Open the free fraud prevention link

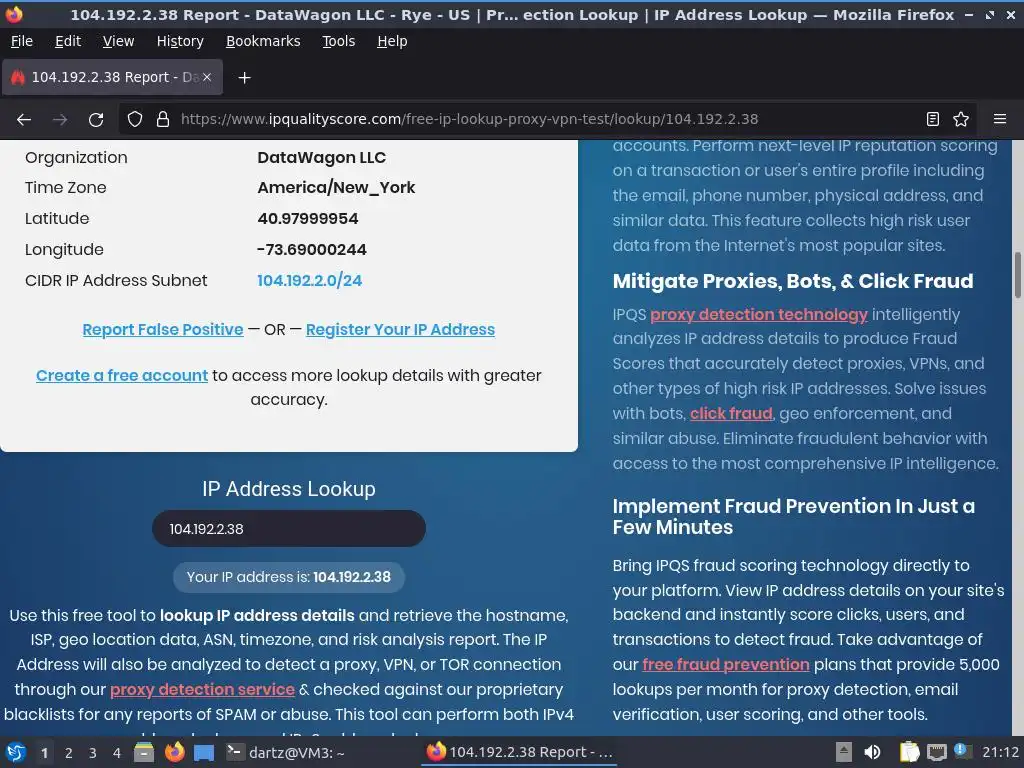point(726,665)
